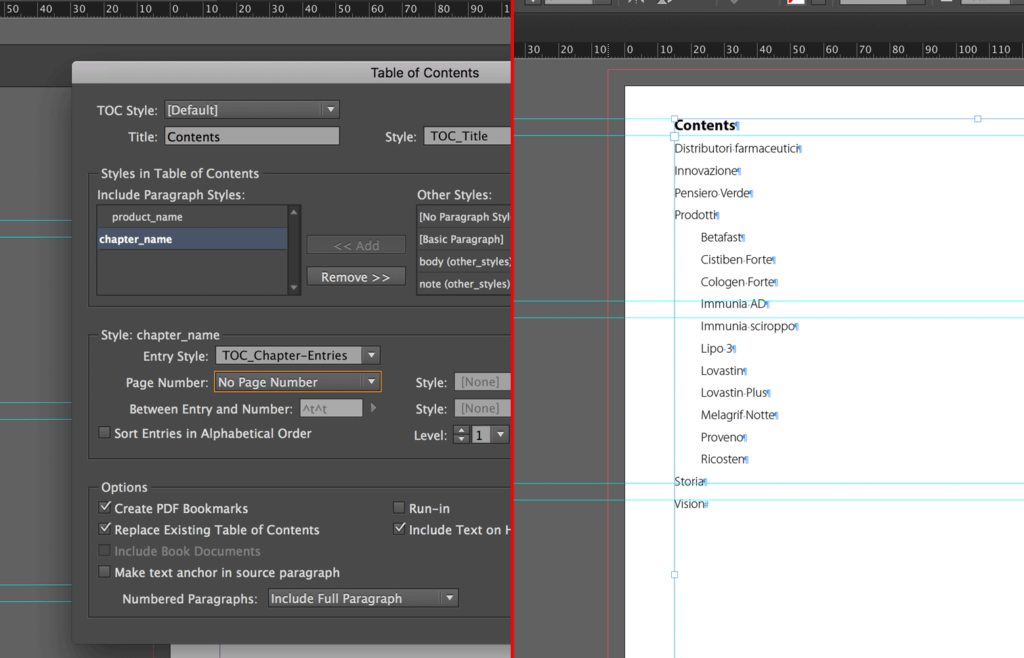Uncheck Include Text on Hidden Layers option
The width and height of the screenshot is (1024, 658).
[399, 529]
